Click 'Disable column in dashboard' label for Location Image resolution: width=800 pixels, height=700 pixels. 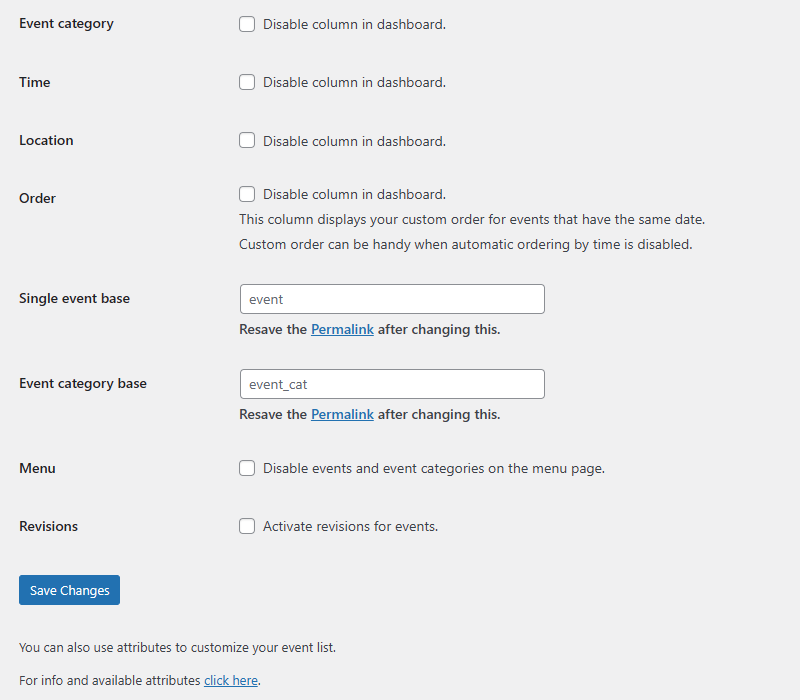click(x=354, y=141)
